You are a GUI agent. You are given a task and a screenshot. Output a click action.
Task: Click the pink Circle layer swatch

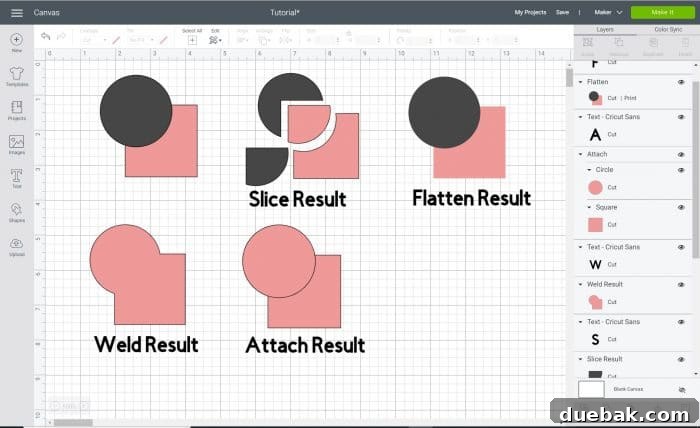pos(595,188)
